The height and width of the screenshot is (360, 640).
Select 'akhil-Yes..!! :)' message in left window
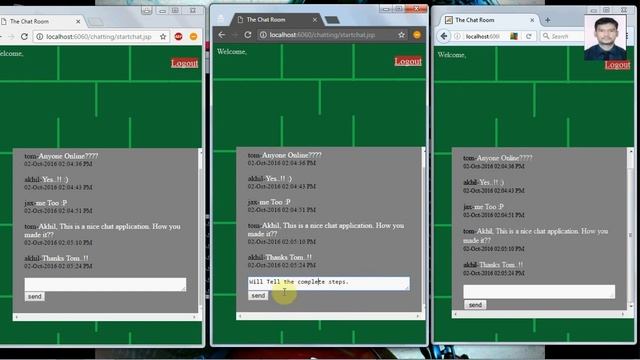point(47,179)
